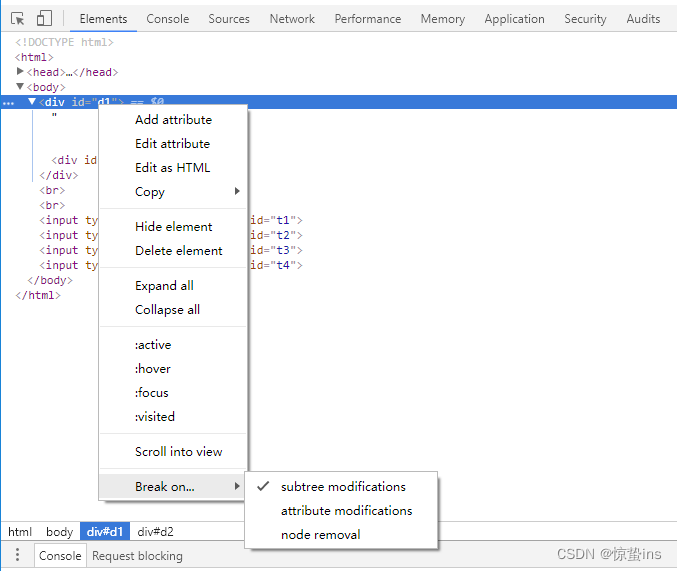The image size is (677, 571).
Task: Open the Request blocking drawer tab
Action: pos(137,555)
